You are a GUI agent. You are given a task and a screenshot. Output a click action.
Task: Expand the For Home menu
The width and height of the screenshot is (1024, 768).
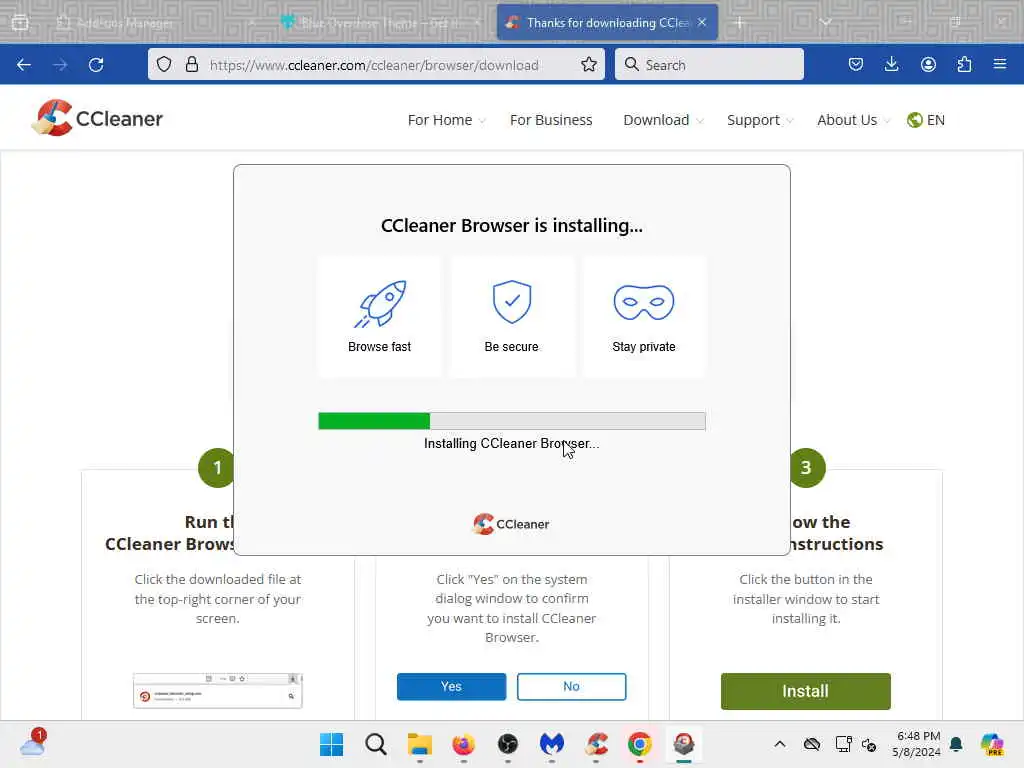pyautogui.click(x=447, y=120)
